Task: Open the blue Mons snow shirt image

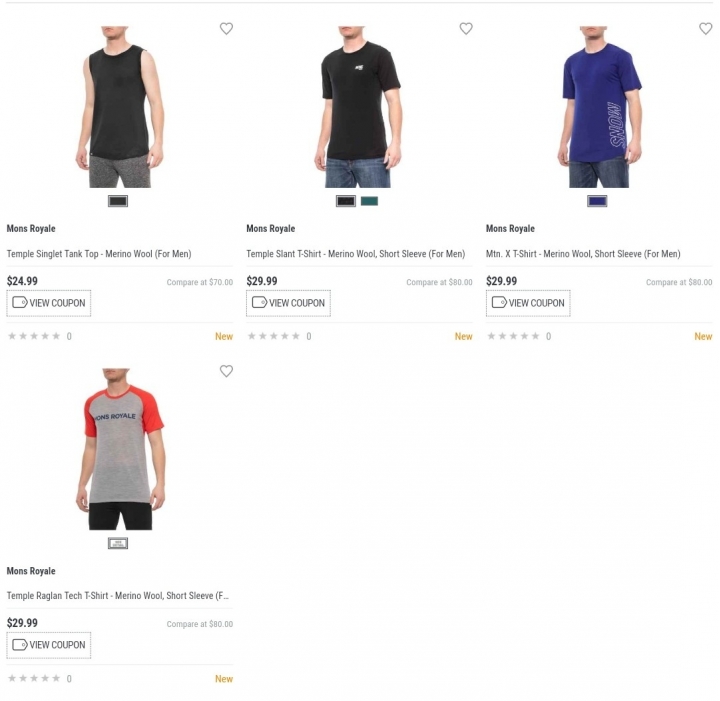Action: [x=599, y=107]
